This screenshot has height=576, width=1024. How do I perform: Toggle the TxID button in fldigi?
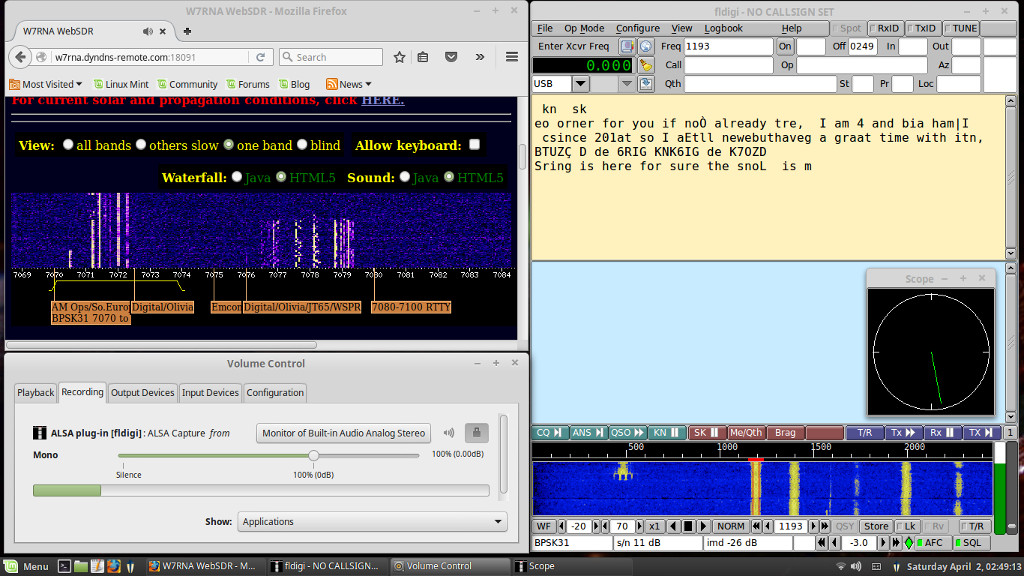tap(922, 29)
